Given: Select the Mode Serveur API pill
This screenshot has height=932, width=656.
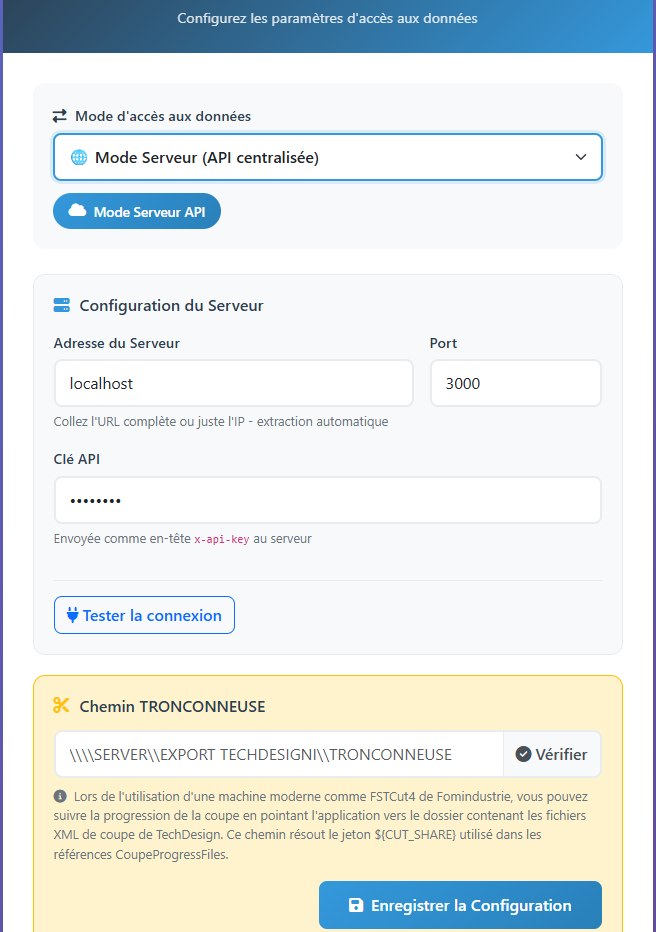Looking at the screenshot, I should (137, 211).
